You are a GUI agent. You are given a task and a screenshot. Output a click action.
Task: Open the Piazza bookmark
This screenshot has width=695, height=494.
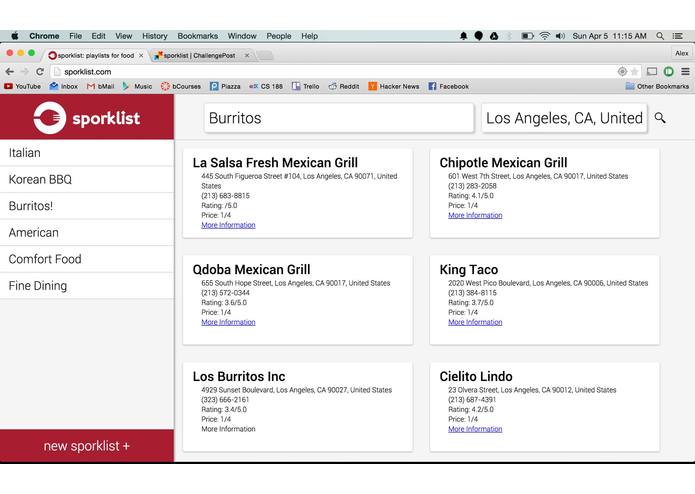click(x=225, y=86)
